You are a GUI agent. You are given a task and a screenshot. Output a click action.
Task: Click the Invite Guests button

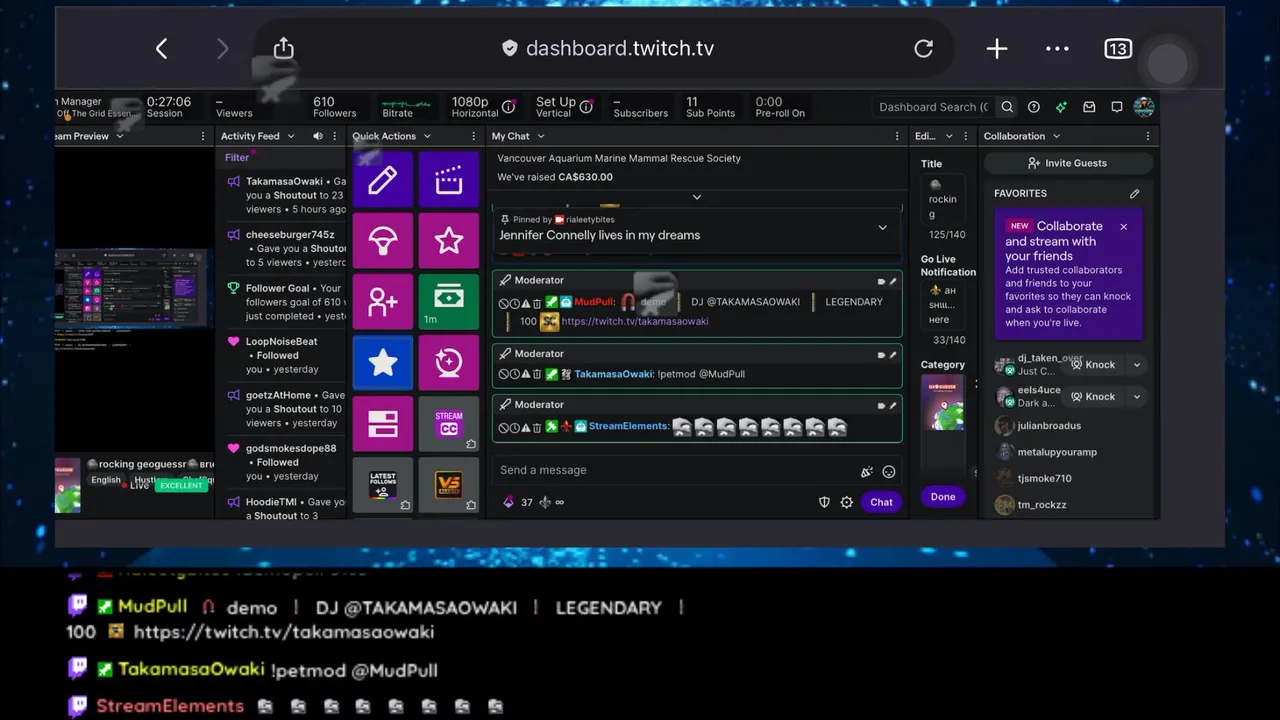(x=1067, y=163)
